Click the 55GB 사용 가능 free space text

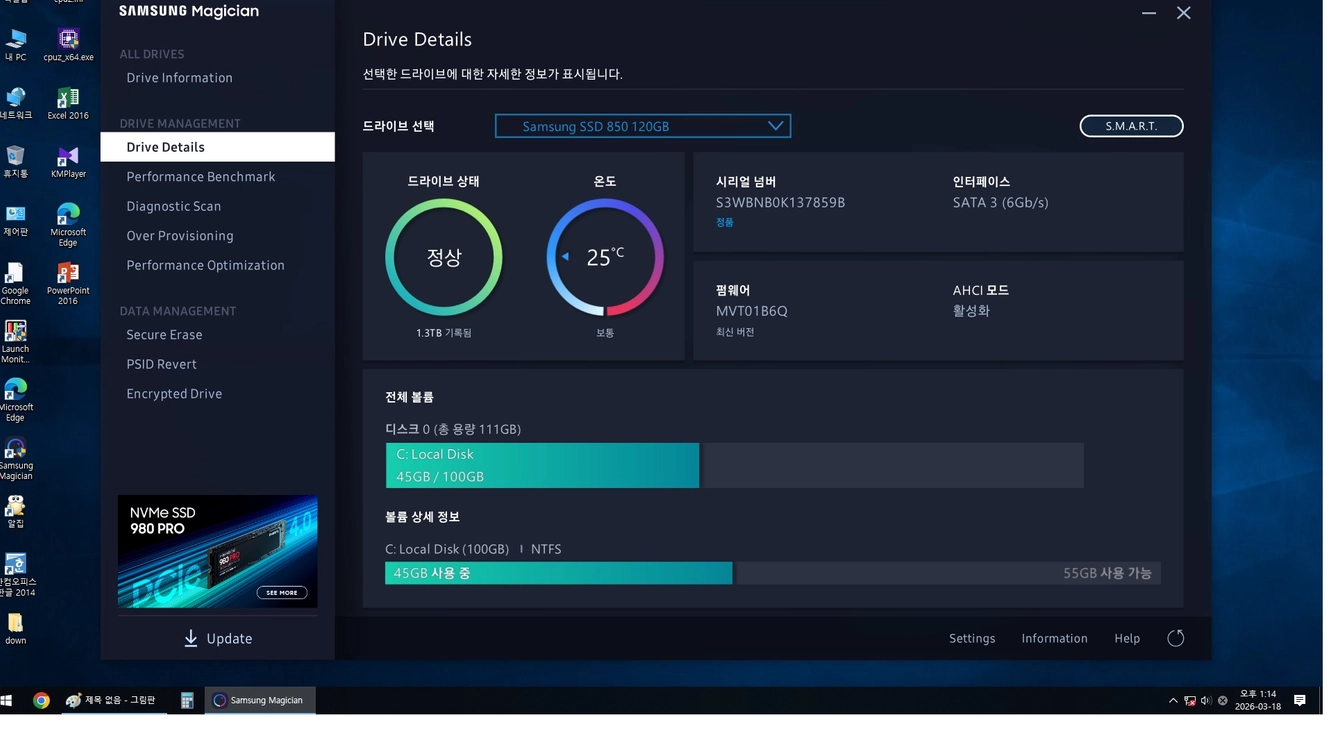pyautogui.click(x=1107, y=573)
